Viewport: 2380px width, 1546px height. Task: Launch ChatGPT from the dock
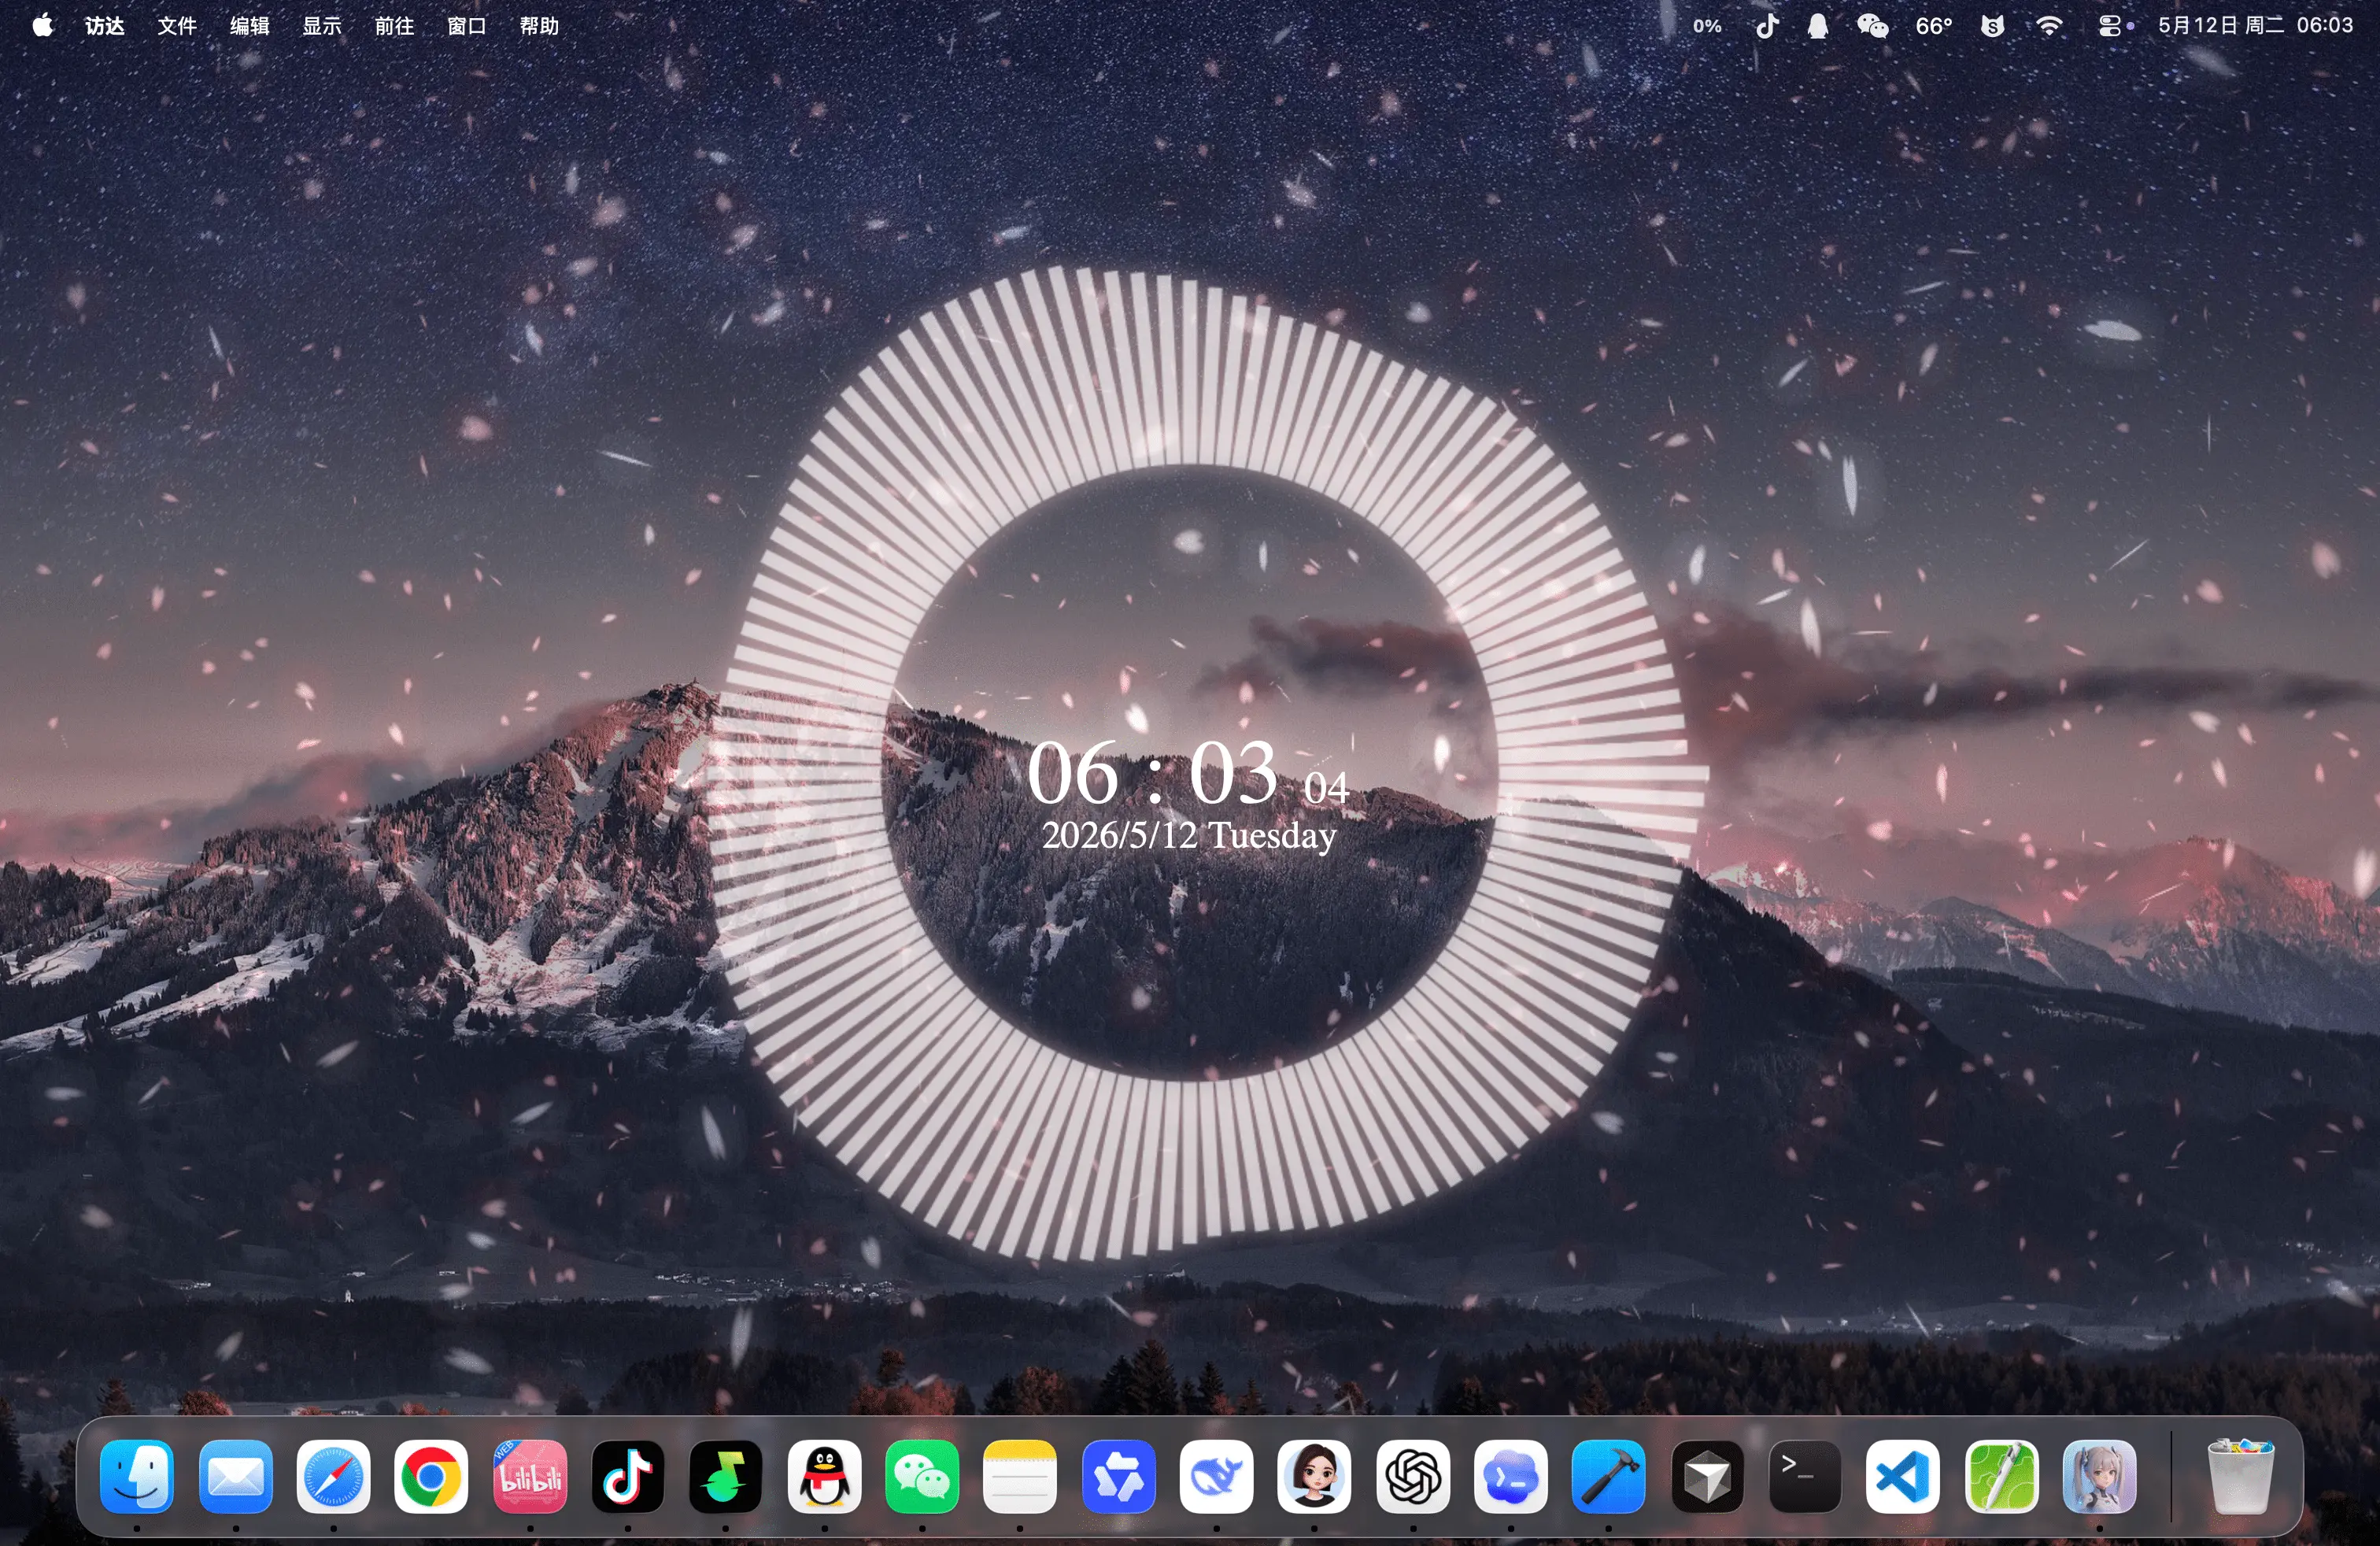click(x=1411, y=1477)
